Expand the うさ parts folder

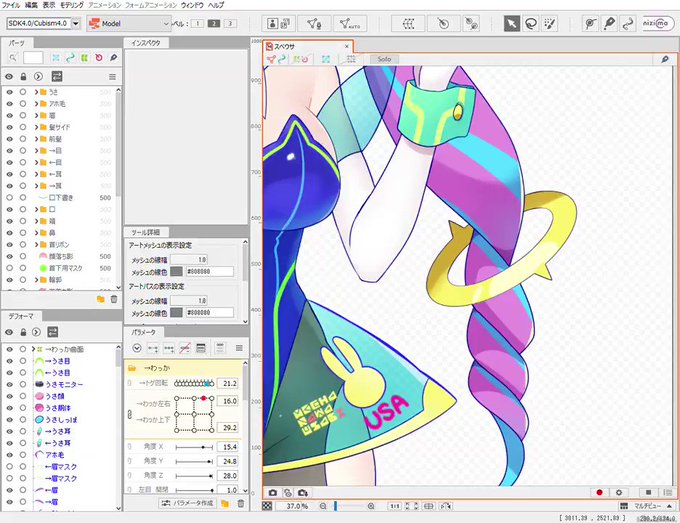(36, 92)
